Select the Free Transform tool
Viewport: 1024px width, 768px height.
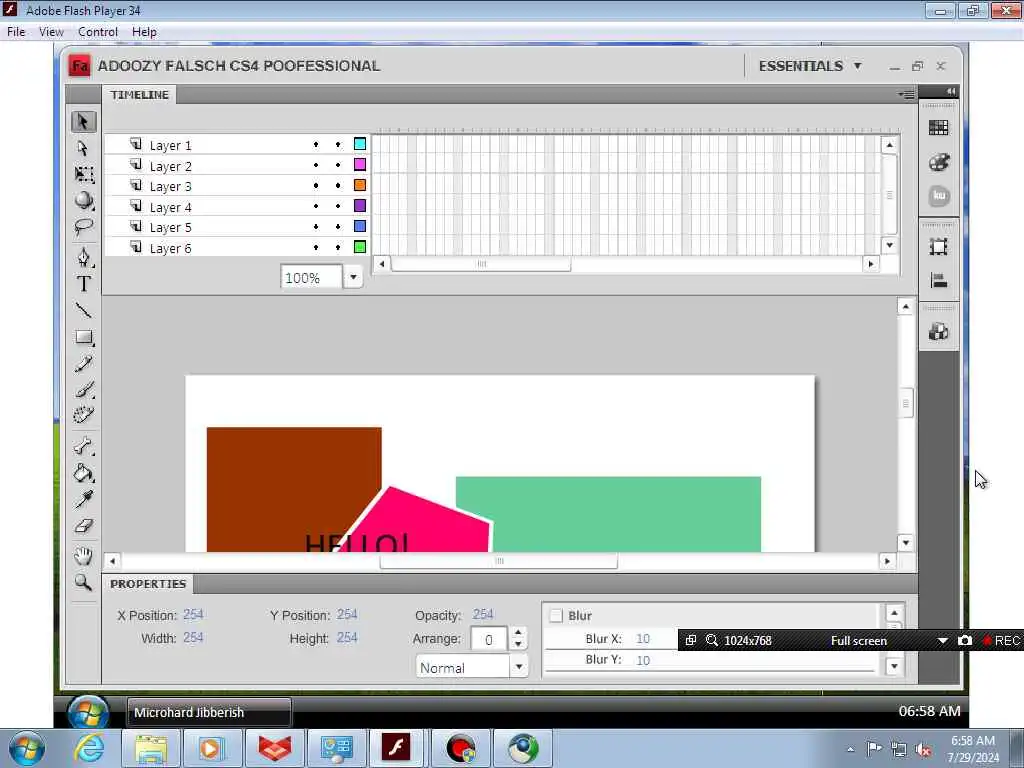click(x=84, y=174)
